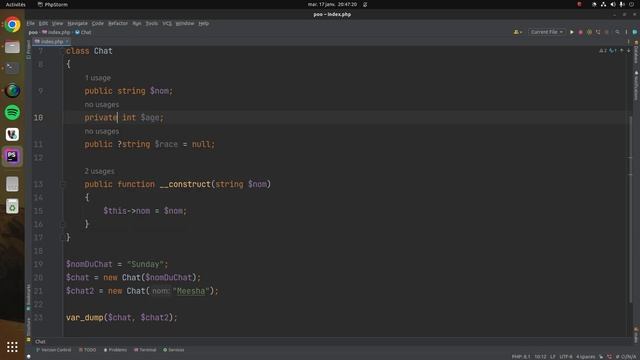Image resolution: width=640 pixels, height=360 pixels.
Task: Open the user account icon in toolbar
Action: pyautogui.click(x=518, y=32)
